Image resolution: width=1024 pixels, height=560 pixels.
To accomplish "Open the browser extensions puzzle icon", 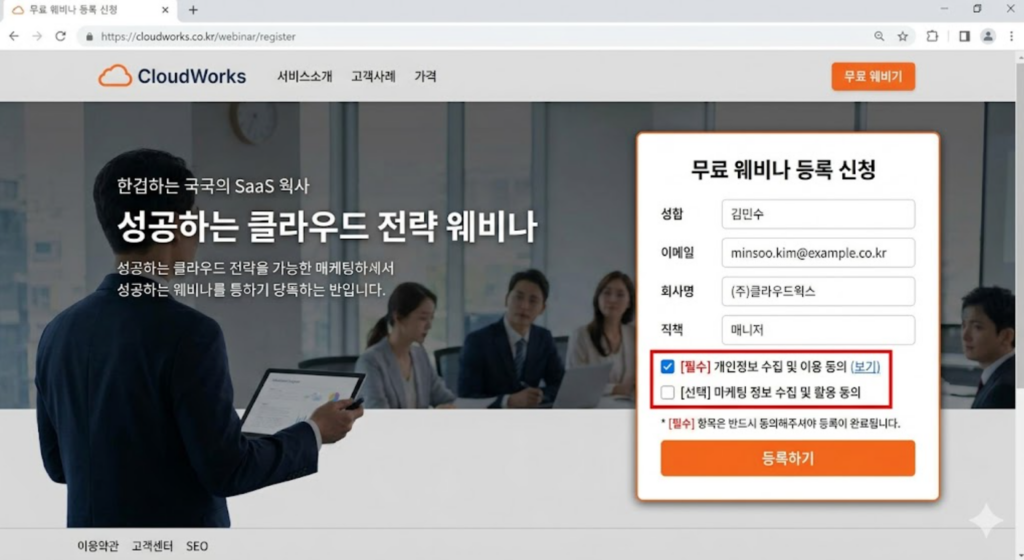I will coord(933,37).
